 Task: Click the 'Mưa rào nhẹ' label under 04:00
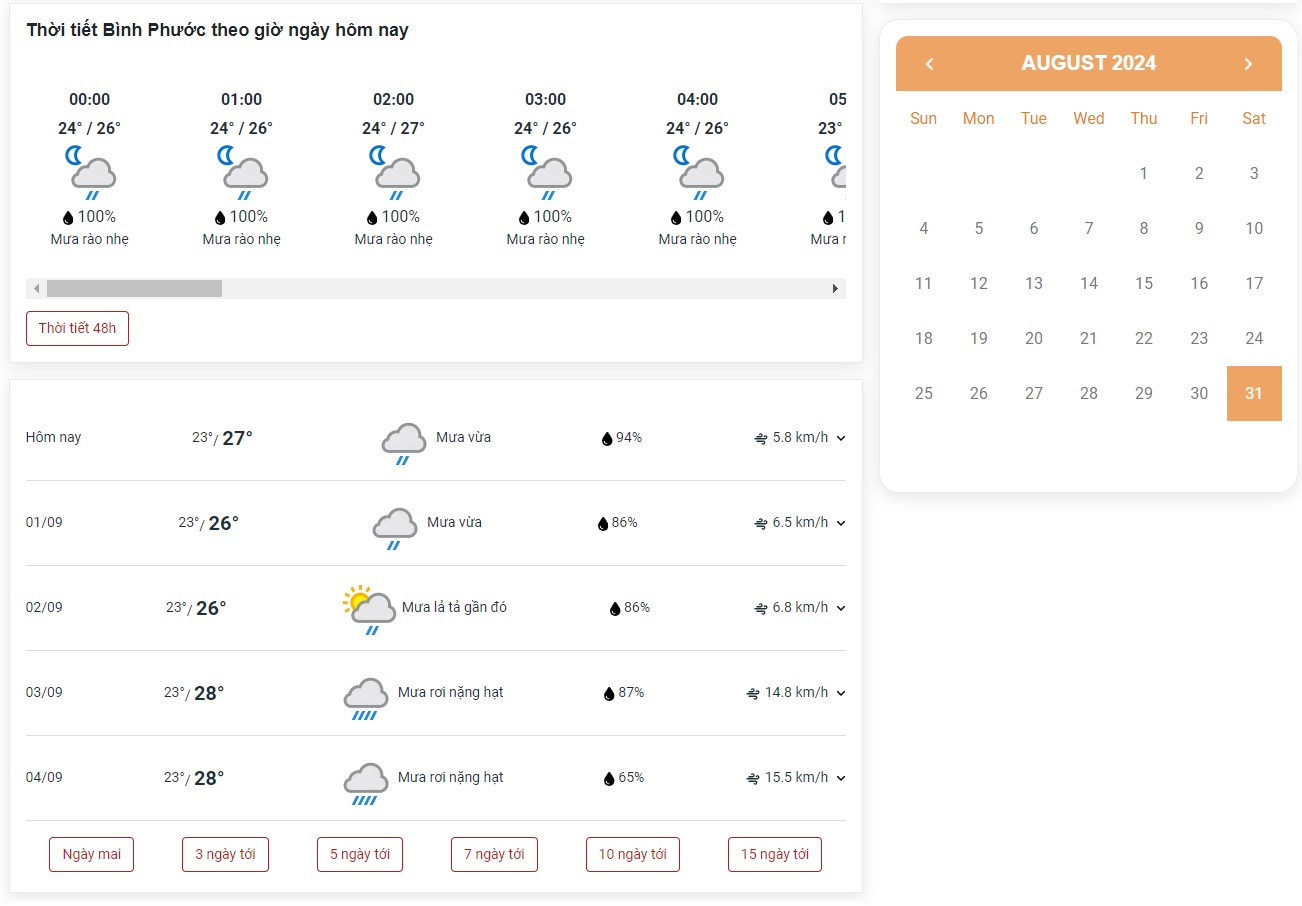click(x=698, y=239)
